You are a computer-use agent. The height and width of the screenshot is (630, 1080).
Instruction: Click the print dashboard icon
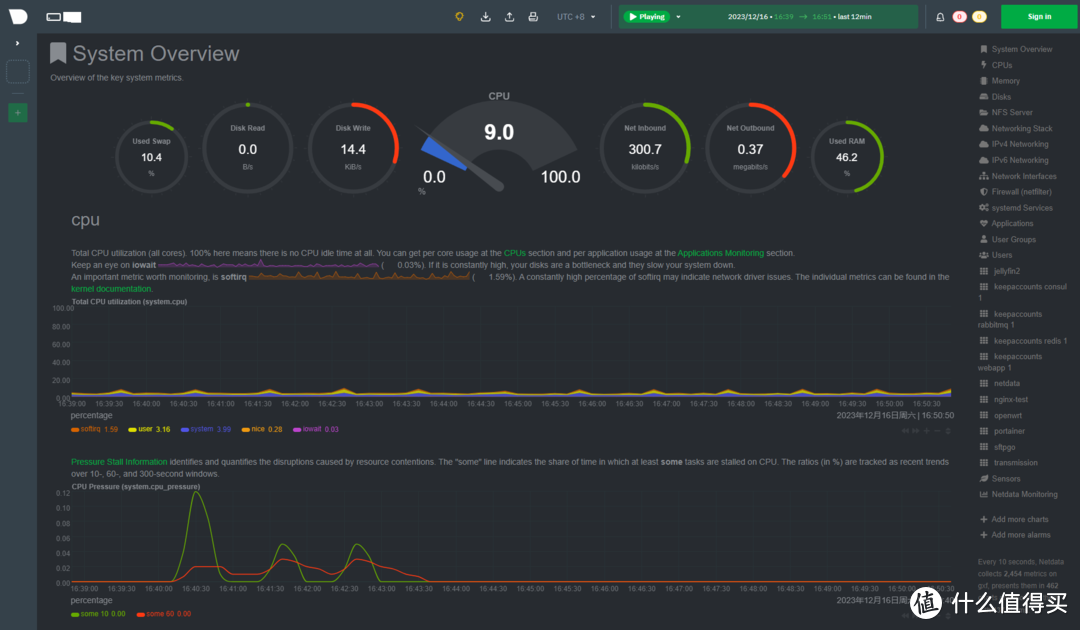point(533,17)
